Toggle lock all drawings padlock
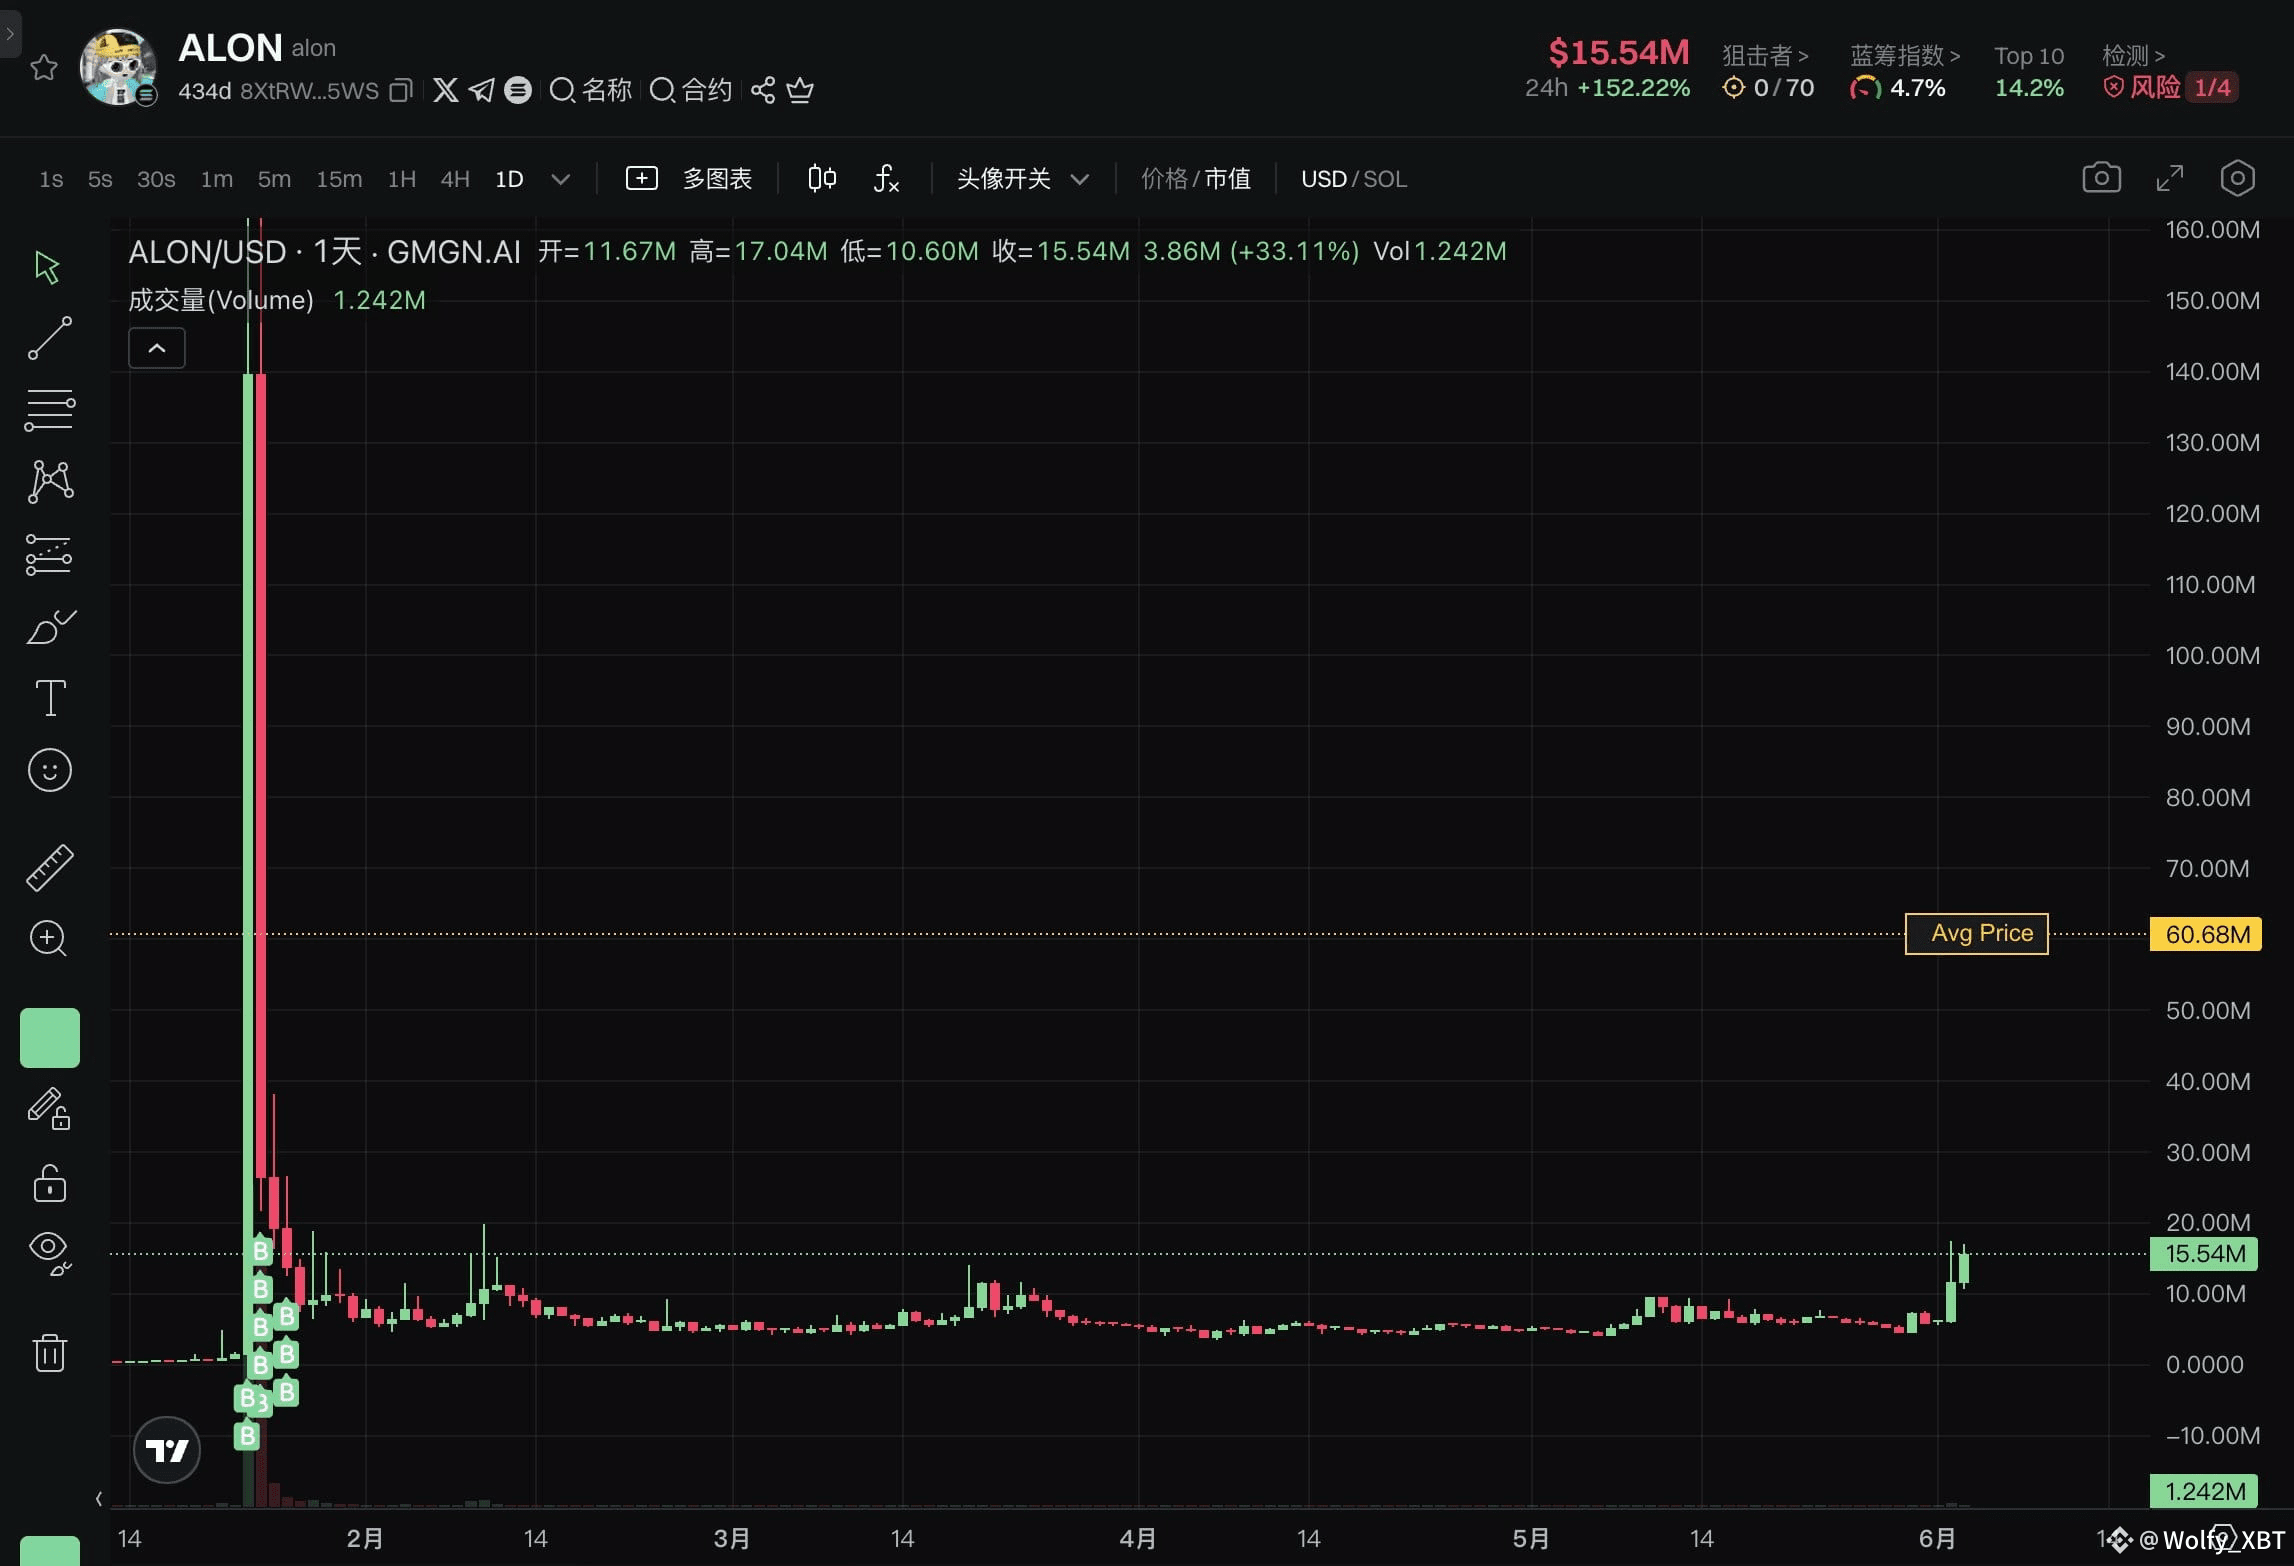 click(50, 1183)
